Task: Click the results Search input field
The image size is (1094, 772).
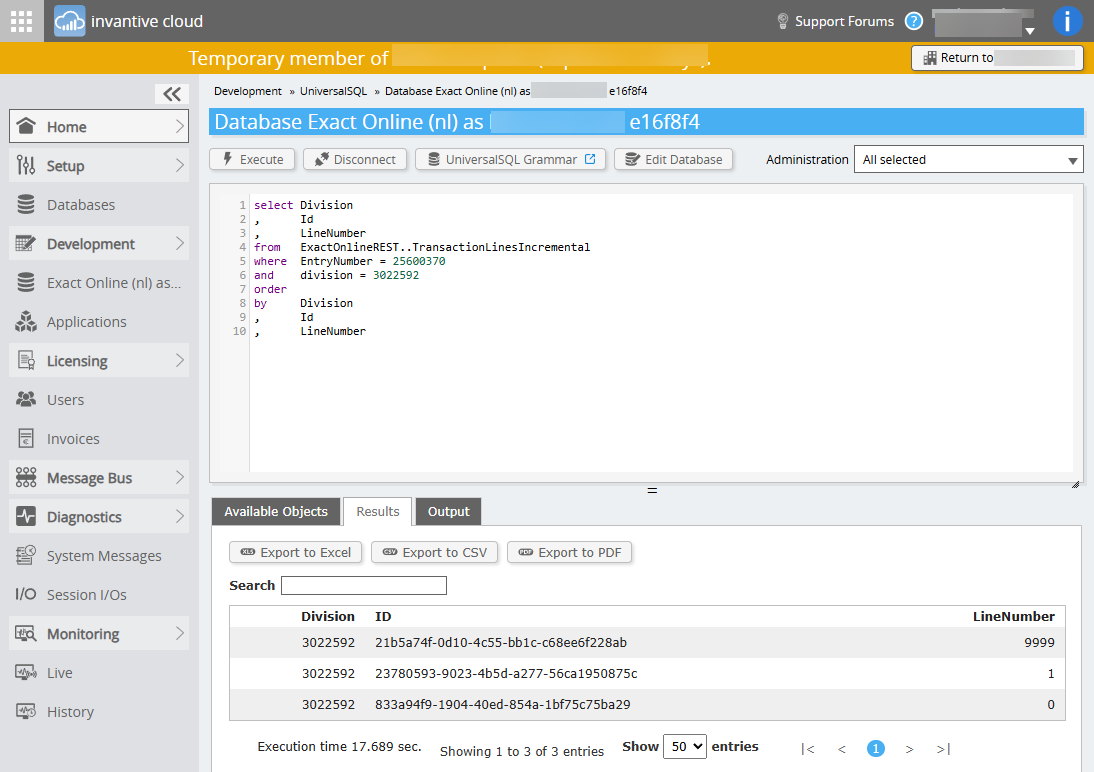Action: [363, 585]
